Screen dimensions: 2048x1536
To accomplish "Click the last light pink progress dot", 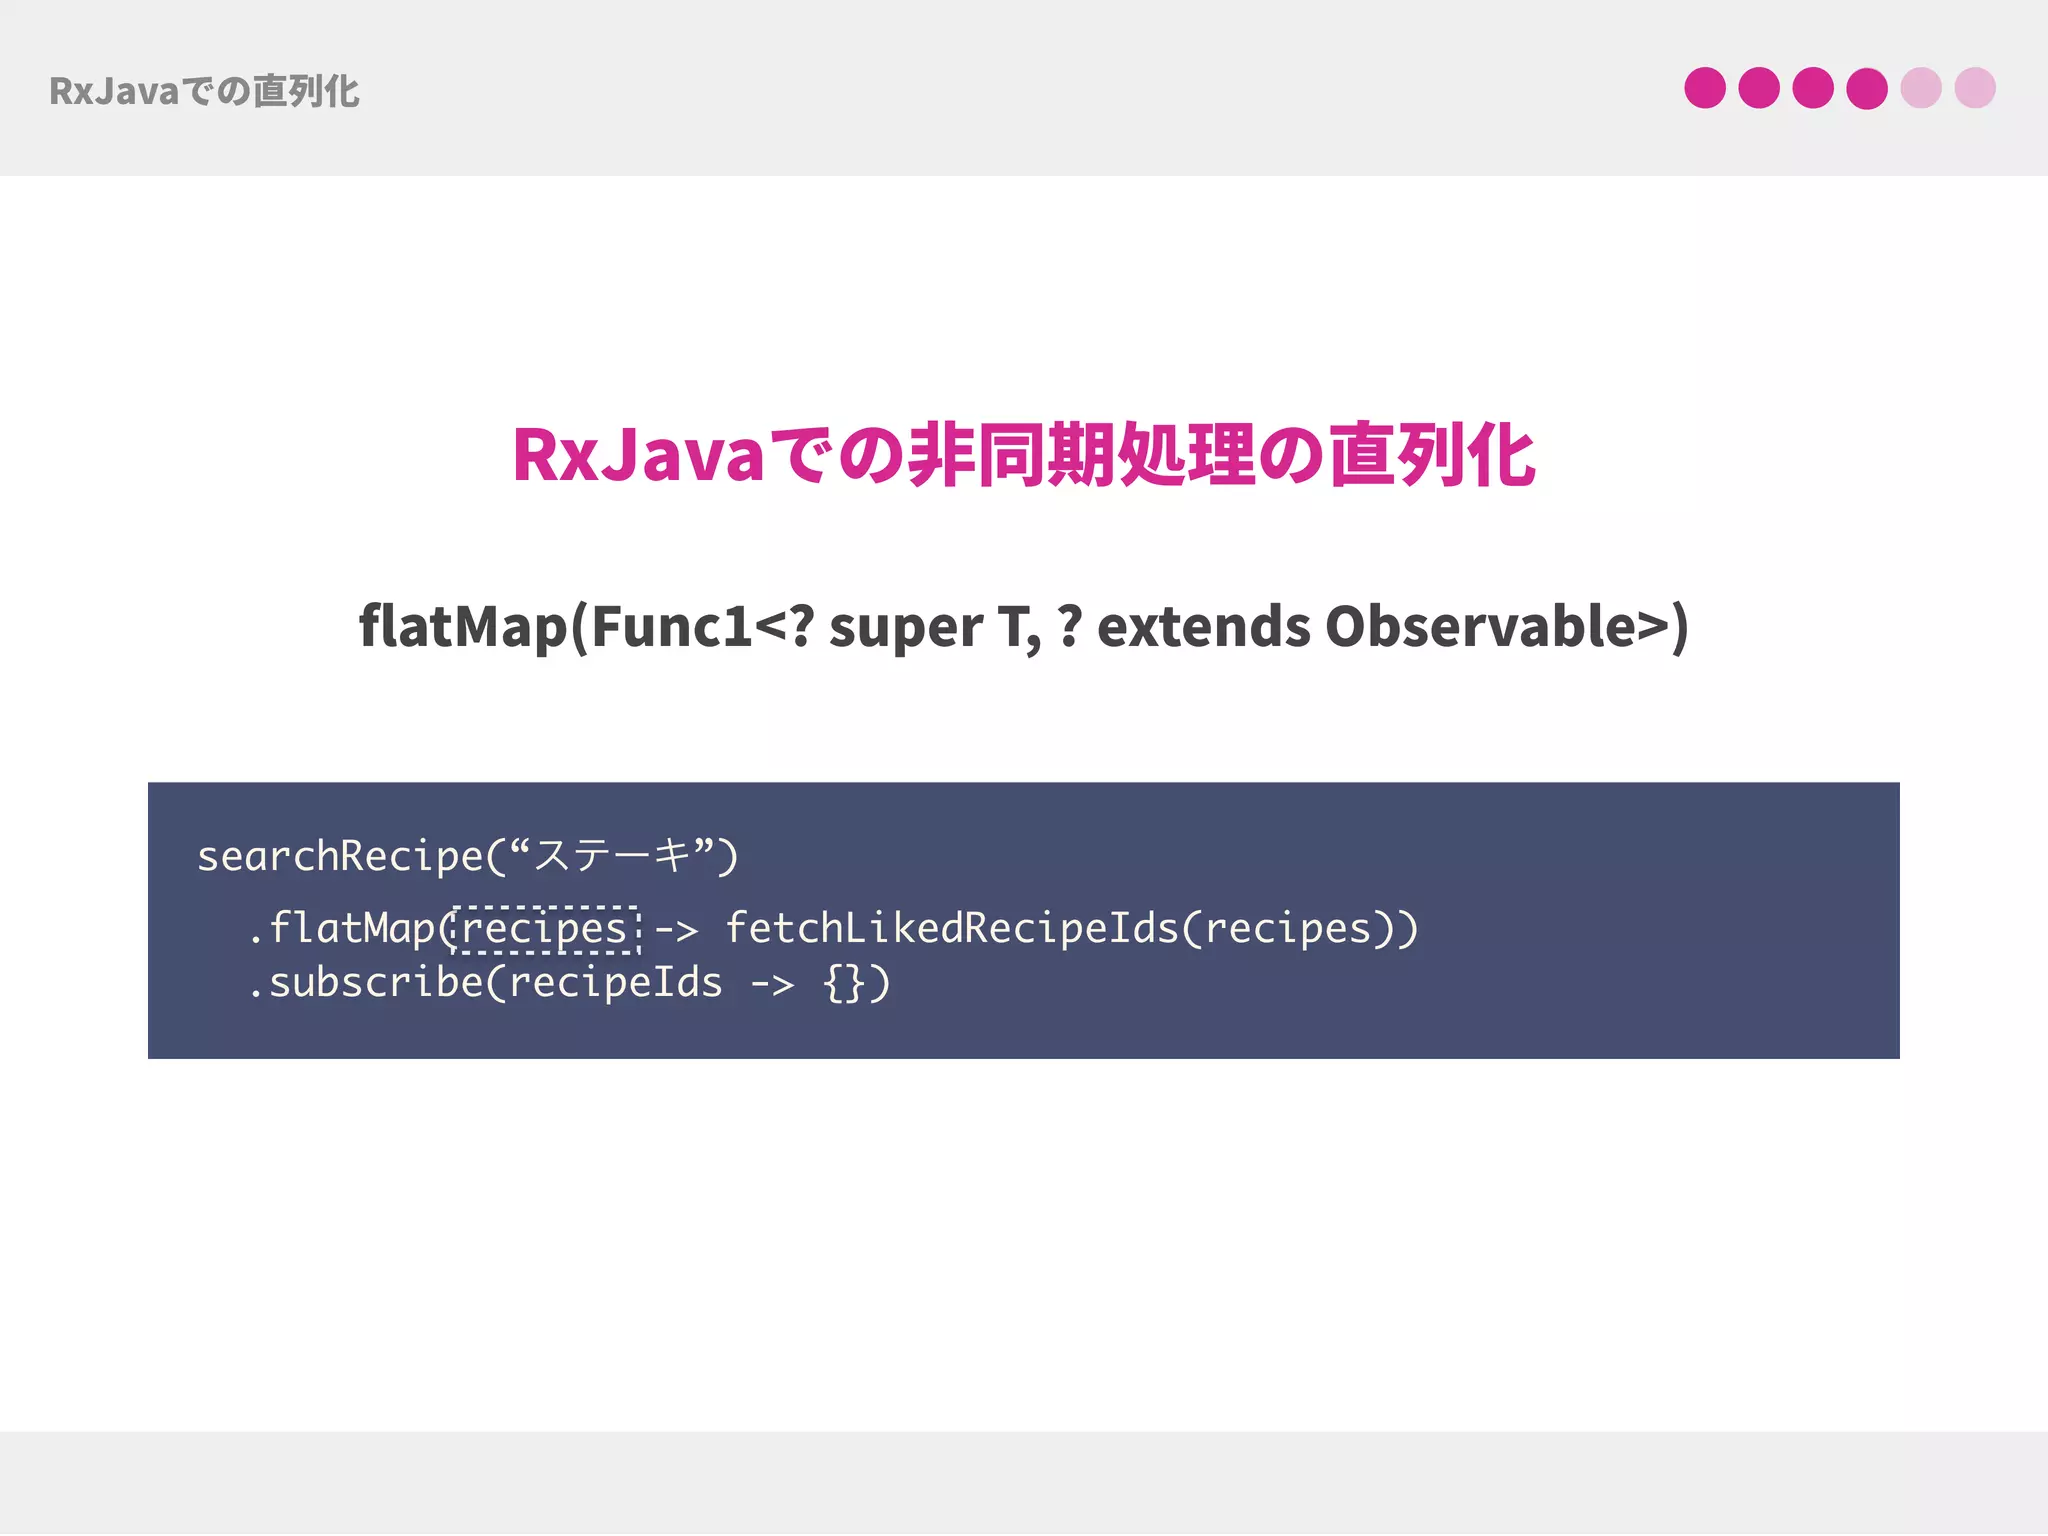I will (1975, 88).
